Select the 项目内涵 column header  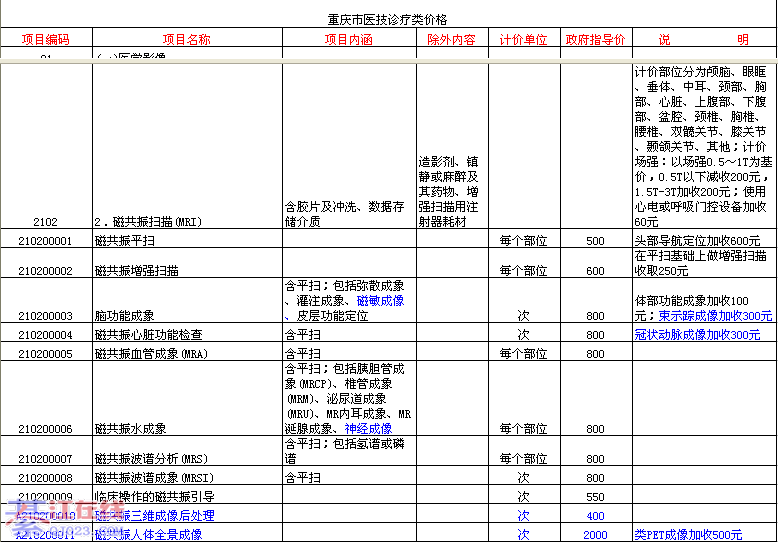[x=349, y=39]
